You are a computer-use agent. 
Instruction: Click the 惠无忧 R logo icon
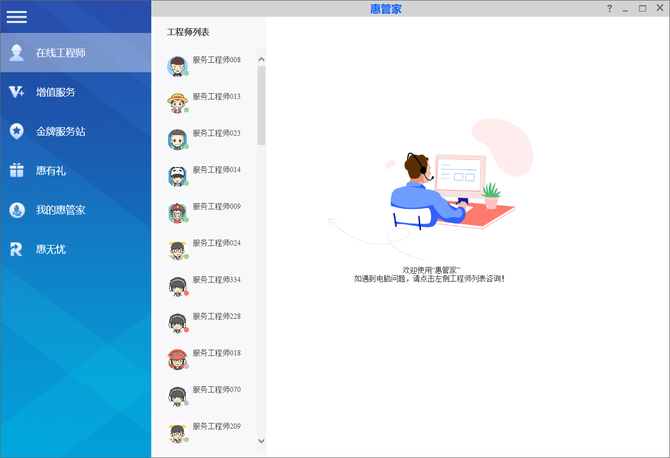click(16, 249)
